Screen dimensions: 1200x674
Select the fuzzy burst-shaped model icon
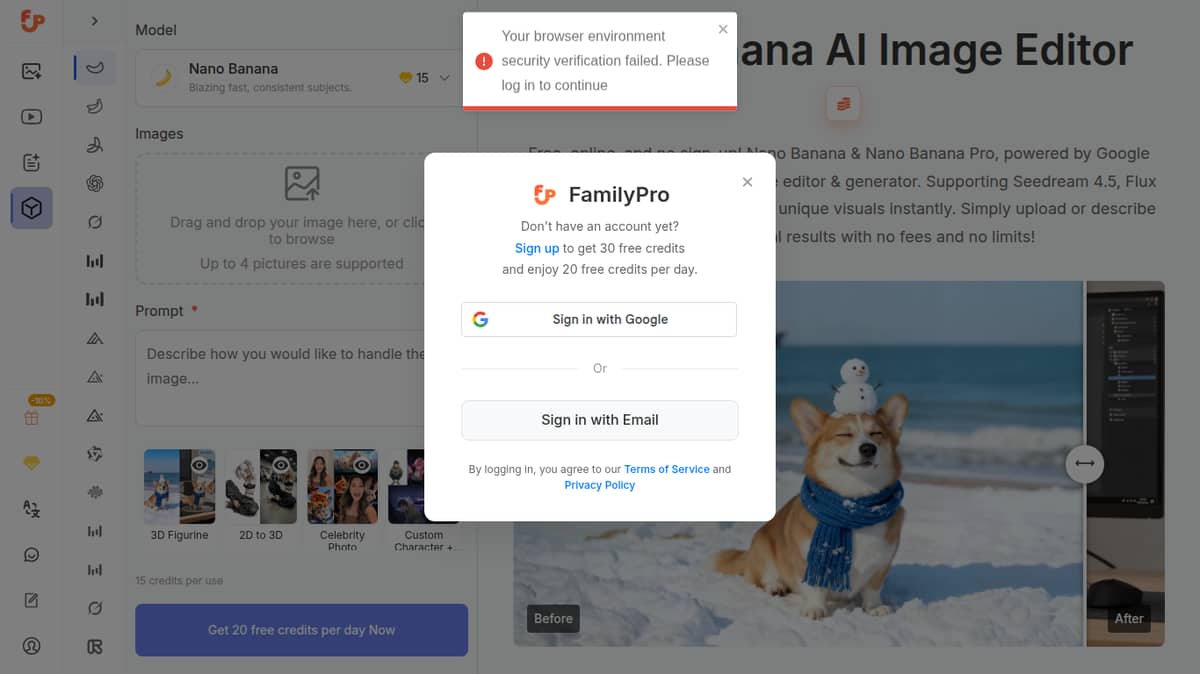point(95,492)
